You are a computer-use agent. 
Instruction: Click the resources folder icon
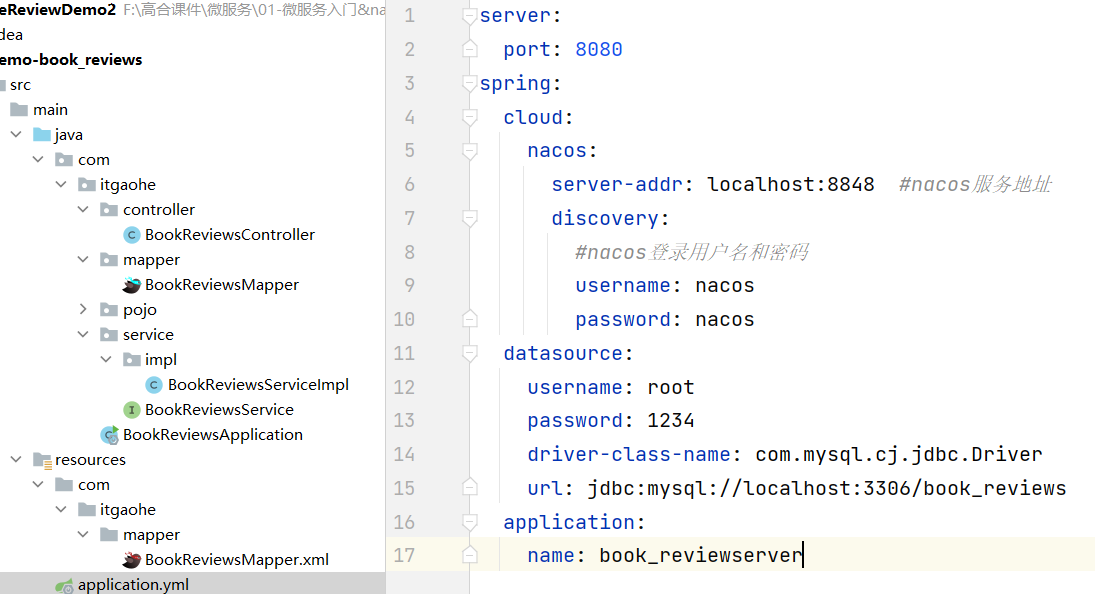pos(43,460)
